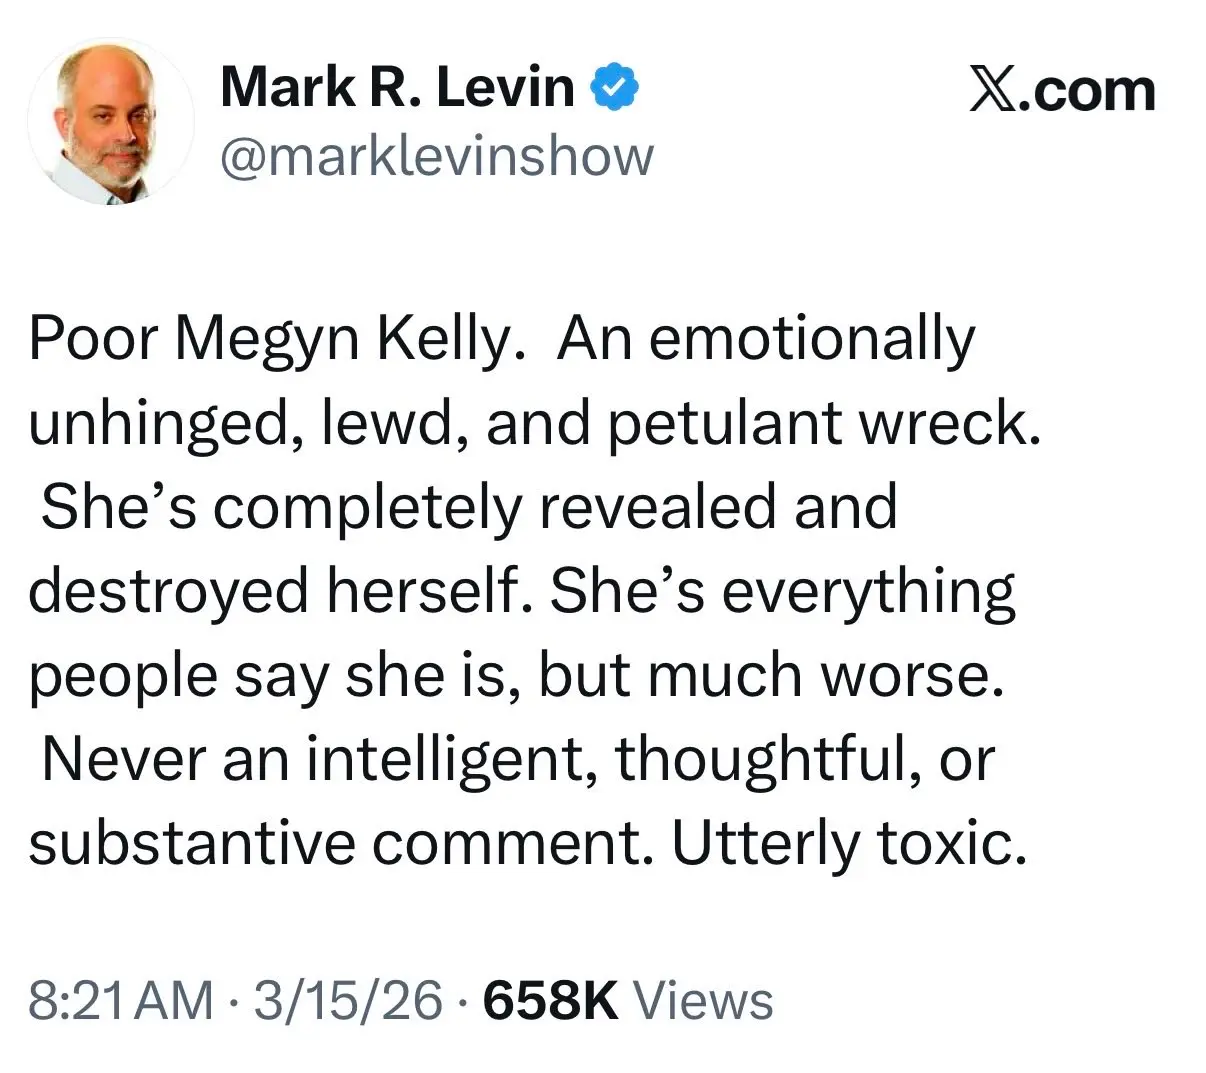Click Mark R. Levin's profile picture
The width and height of the screenshot is (1206, 1073).
[x=110, y=123]
